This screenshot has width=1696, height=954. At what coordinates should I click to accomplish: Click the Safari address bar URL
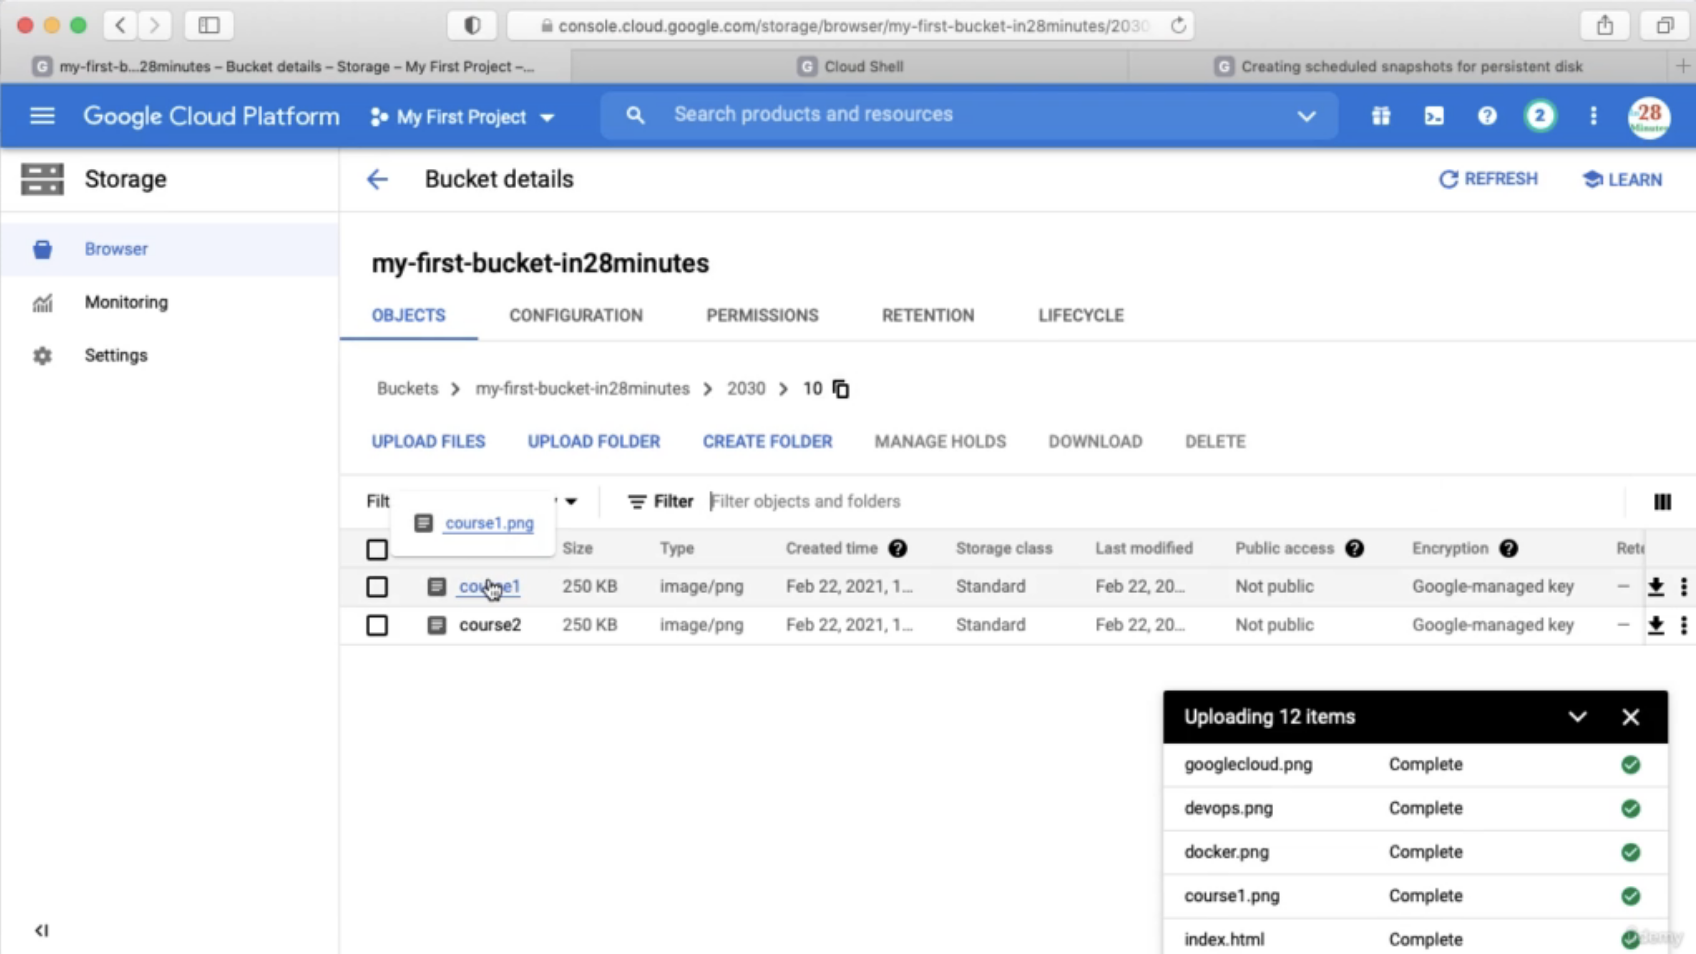(852, 25)
